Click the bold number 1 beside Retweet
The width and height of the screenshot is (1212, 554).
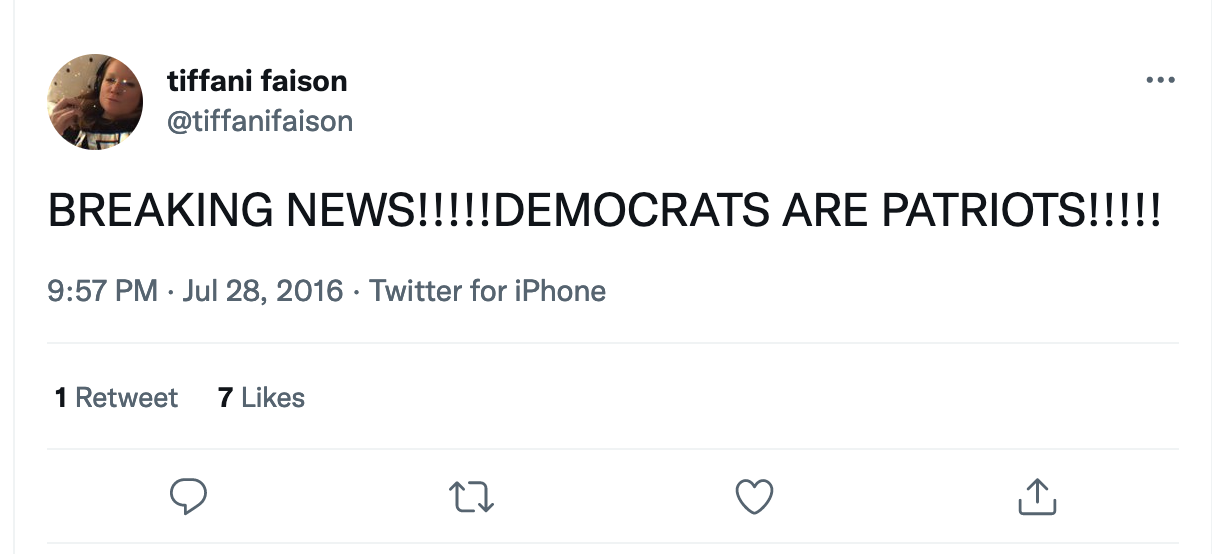[x=61, y=398]
